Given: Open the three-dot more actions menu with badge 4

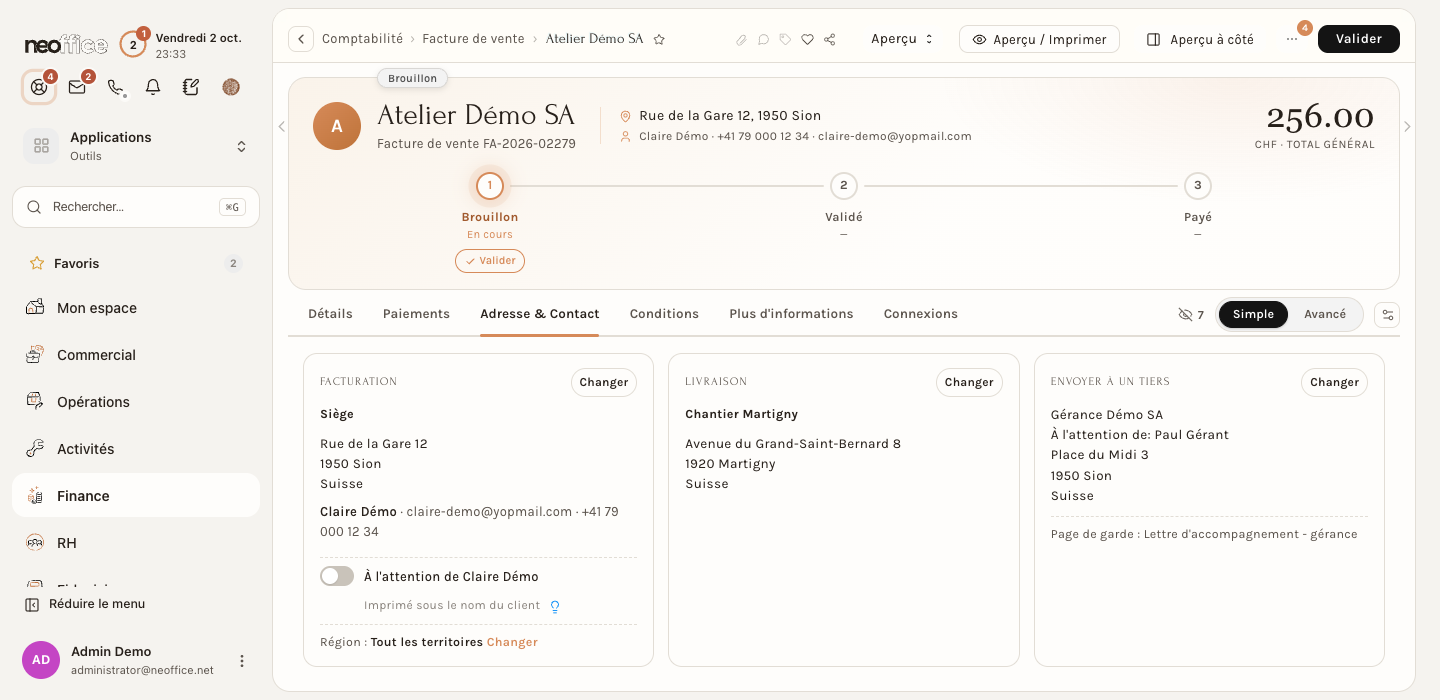Looking at the screenshot, I should pyautogui.click(x=1292, y=39).
